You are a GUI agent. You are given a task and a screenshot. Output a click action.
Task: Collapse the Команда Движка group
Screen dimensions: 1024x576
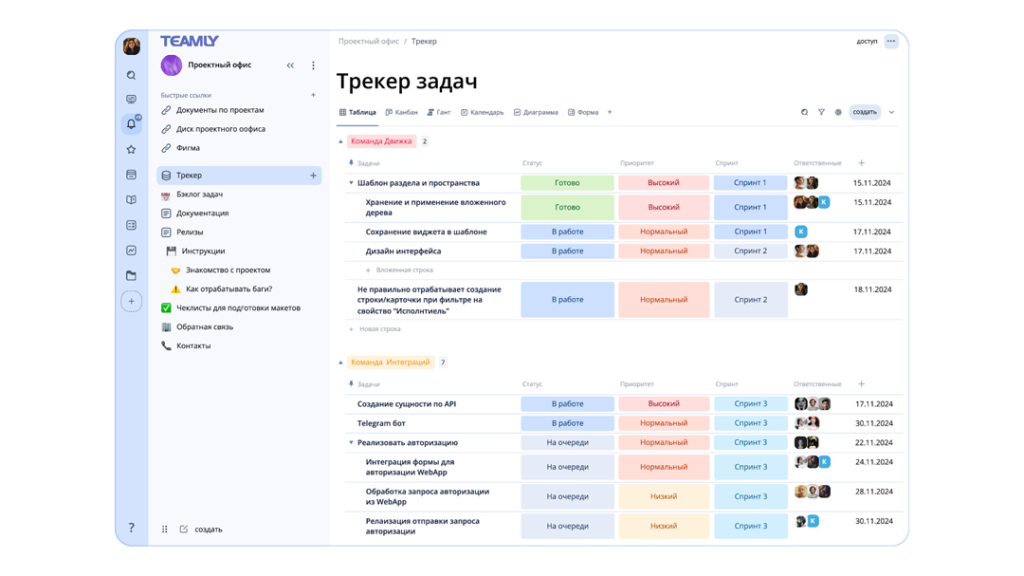click(341, 142)
